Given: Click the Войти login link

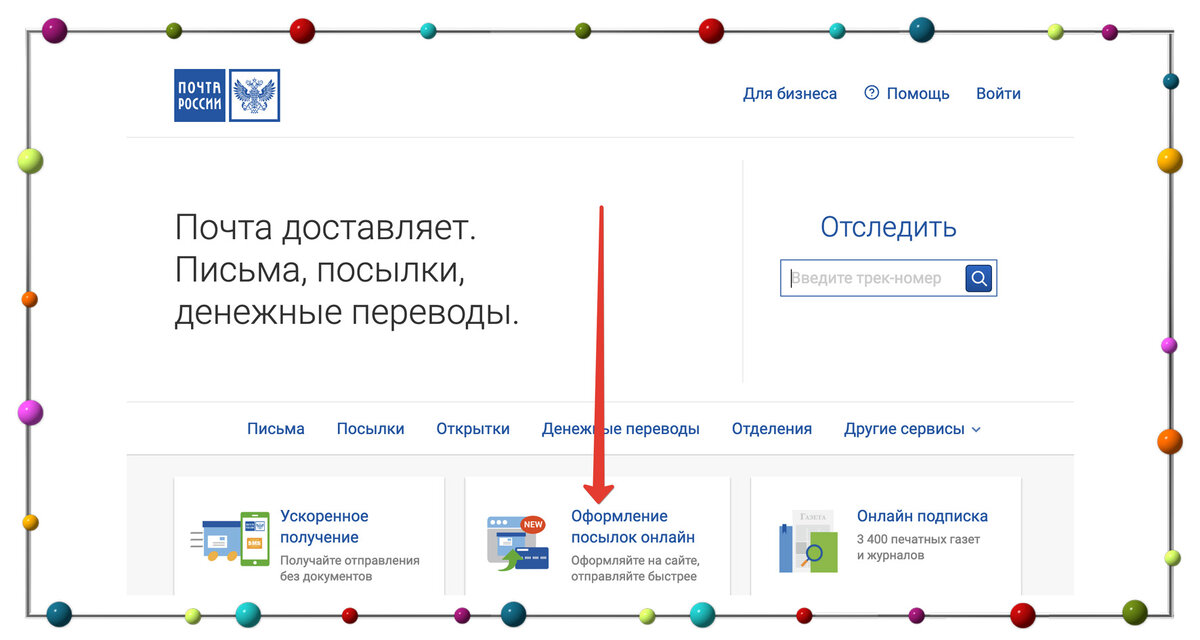Looking at the screenshot, I should 999,94.
